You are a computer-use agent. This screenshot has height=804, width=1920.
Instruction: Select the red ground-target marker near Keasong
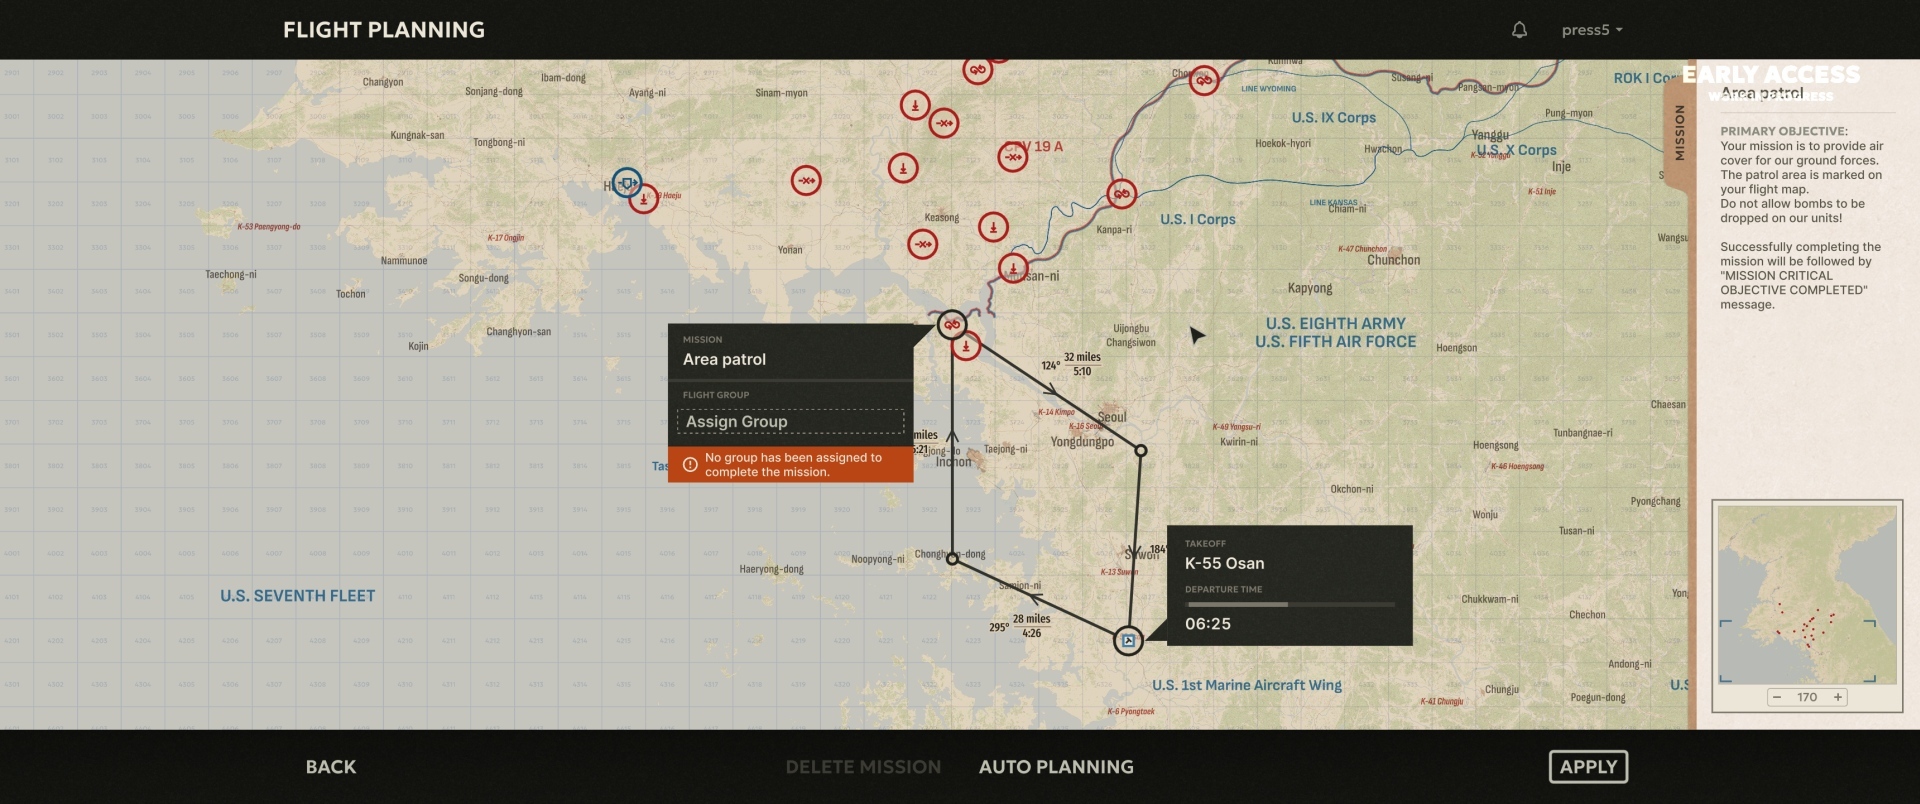point(993,227)
